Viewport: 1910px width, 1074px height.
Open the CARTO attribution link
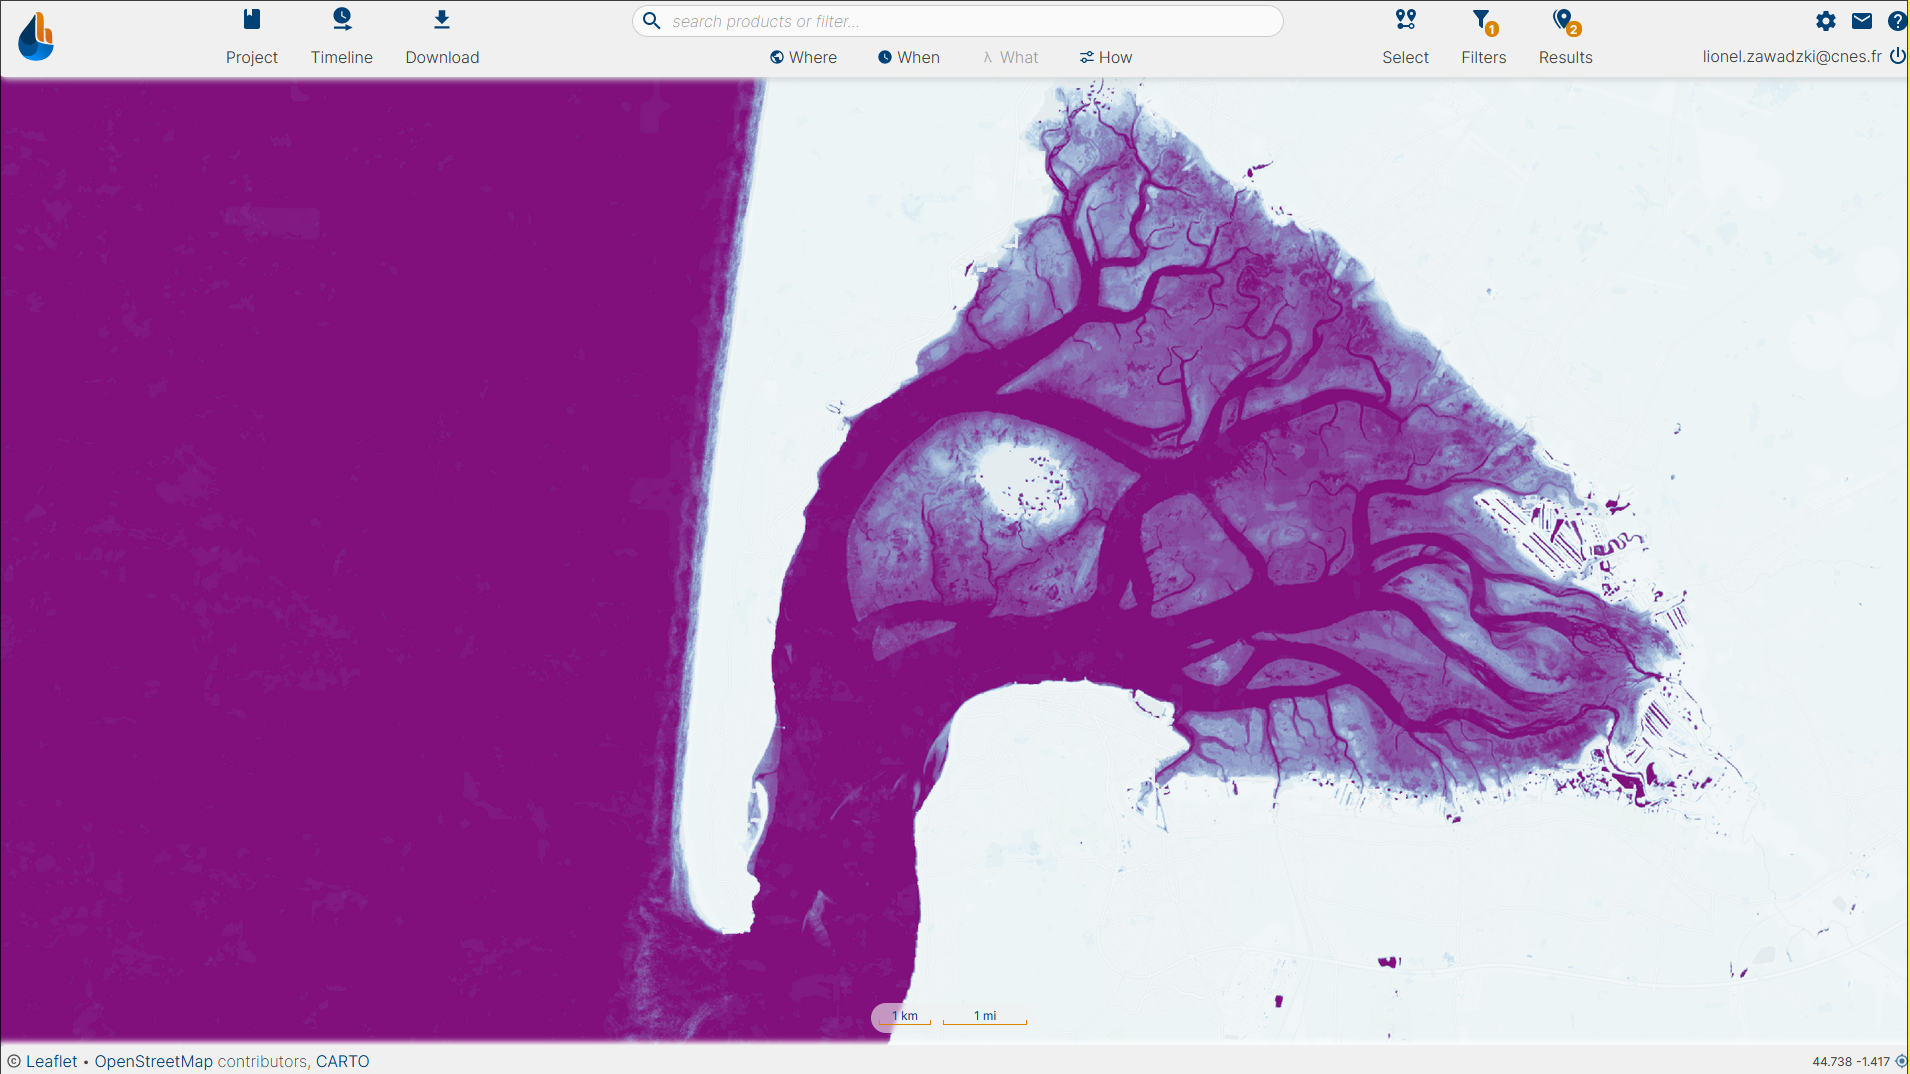[343, 1061]
